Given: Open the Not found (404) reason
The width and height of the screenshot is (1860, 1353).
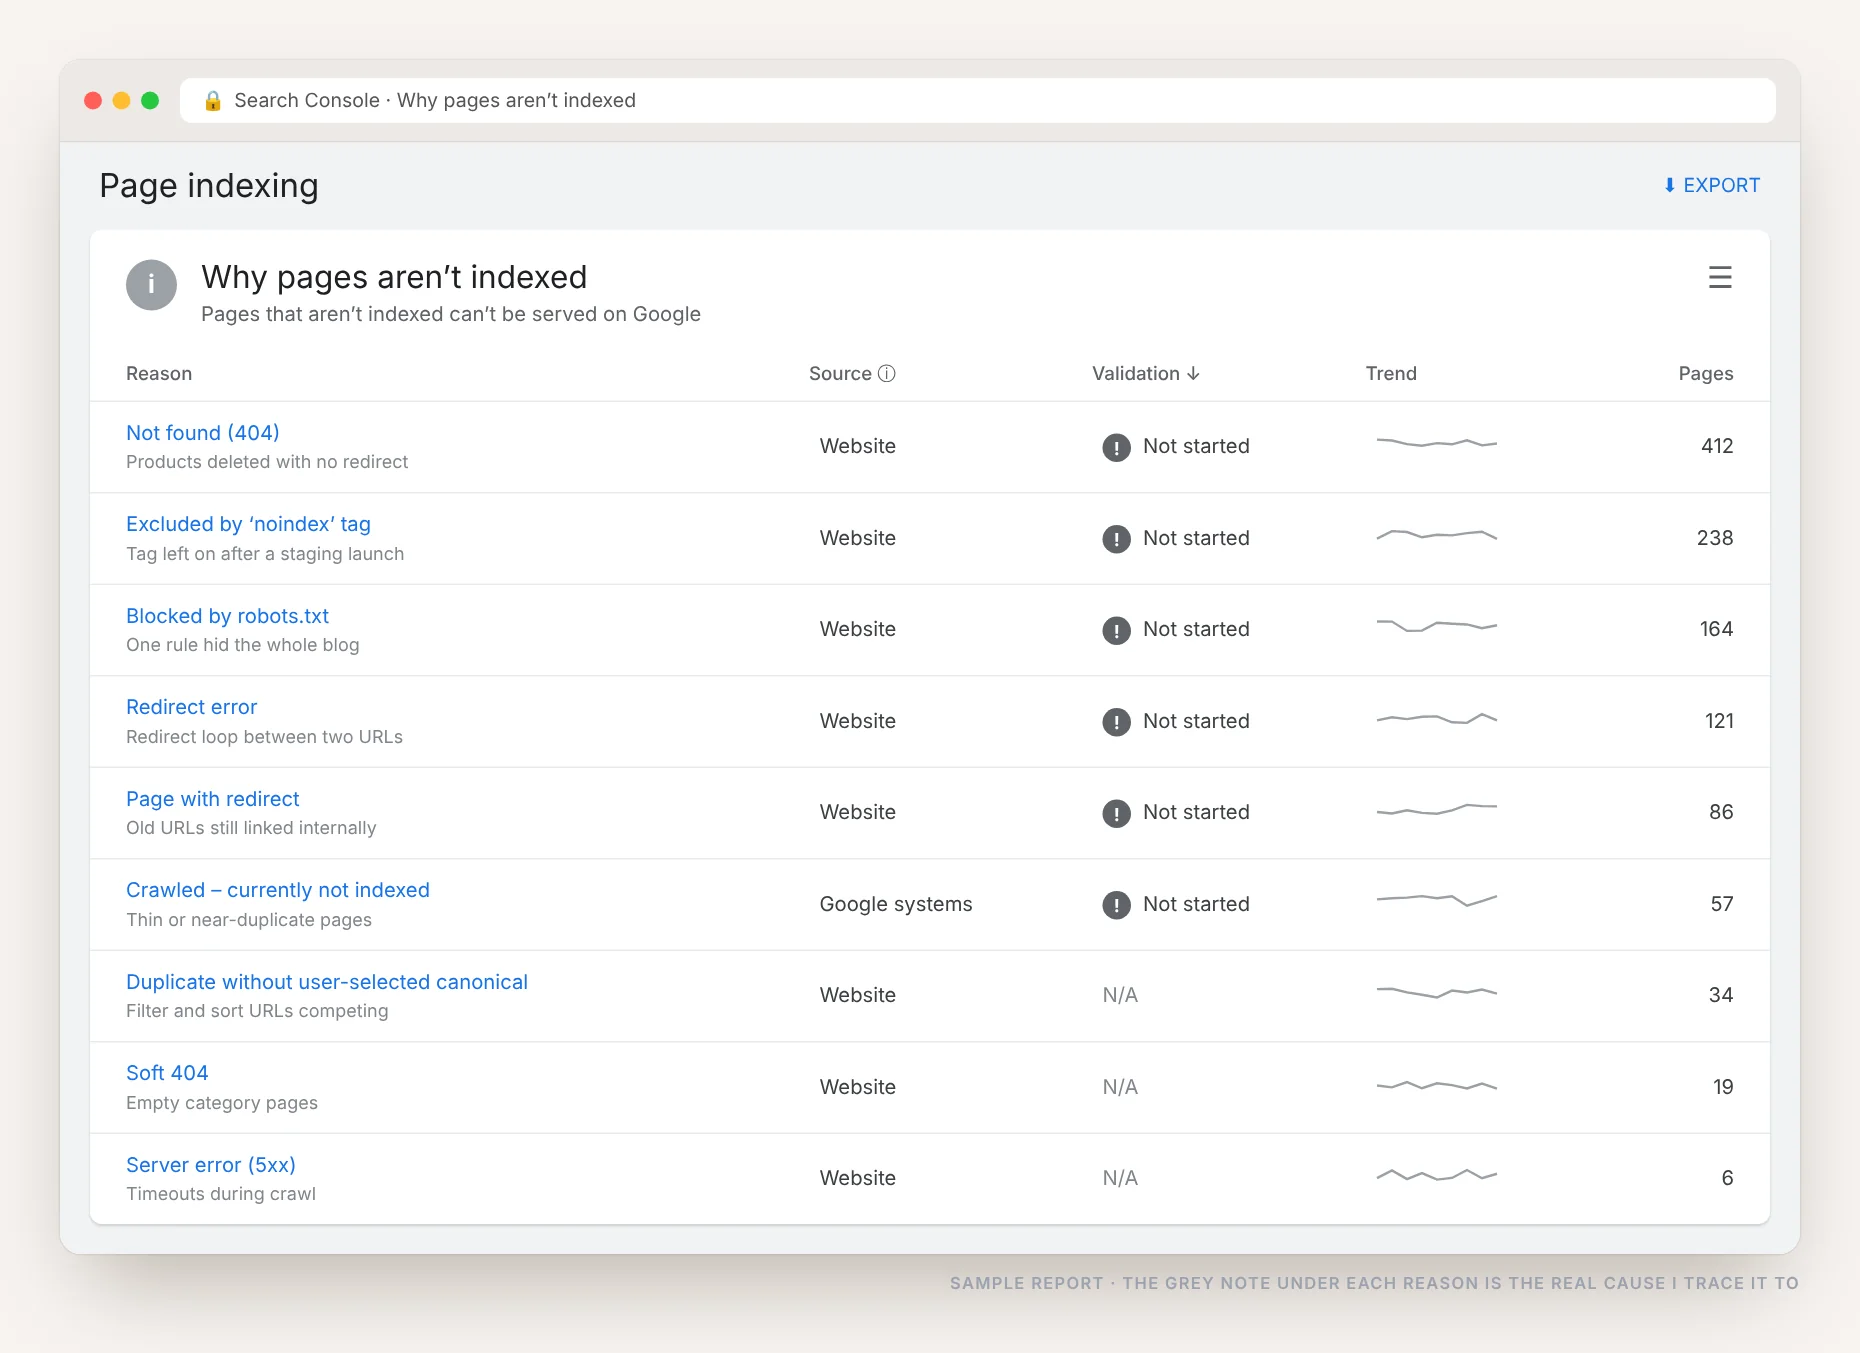Looking at the screenshot, I should [x=203, y=432].
